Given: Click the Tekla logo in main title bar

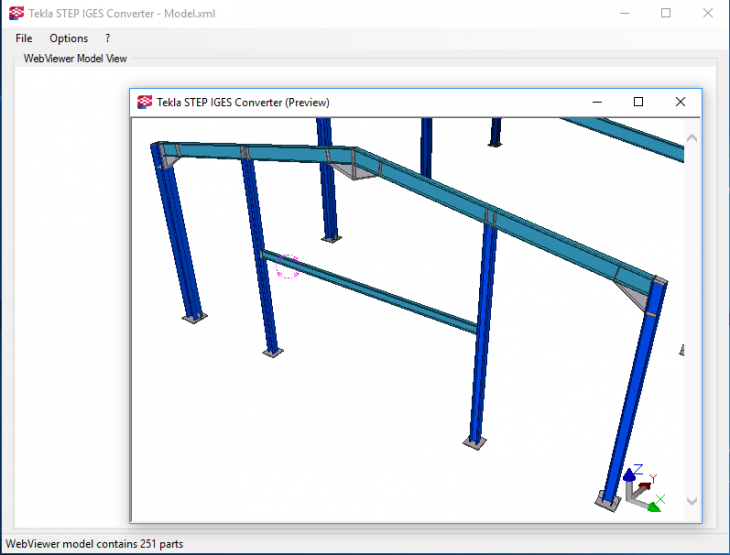Looking at the screenshot, I should (x=15, y=13).
